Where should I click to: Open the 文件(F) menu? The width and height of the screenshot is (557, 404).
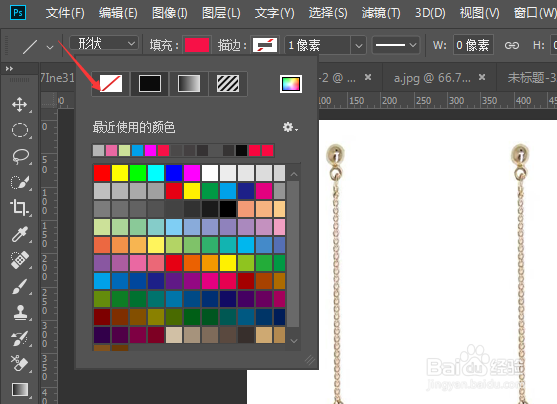click(65, 13)
